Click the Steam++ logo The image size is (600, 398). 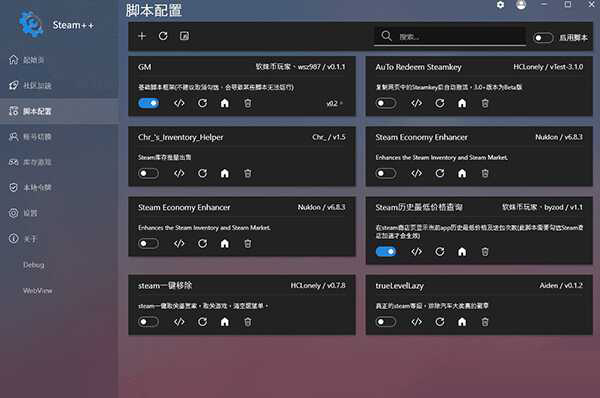point(31,24)
